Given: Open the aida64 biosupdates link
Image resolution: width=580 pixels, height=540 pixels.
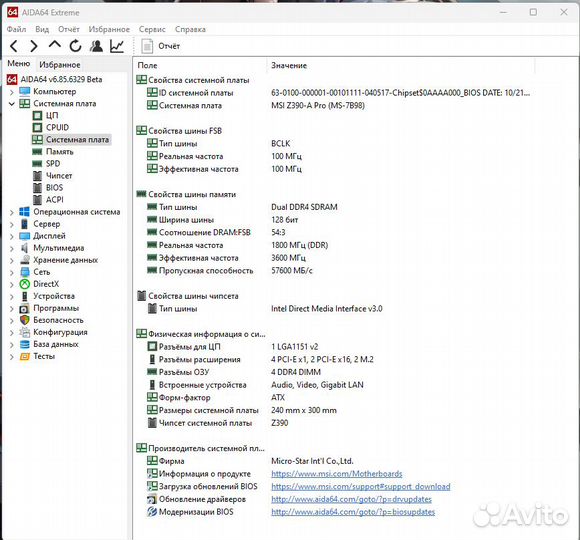Looking at the screenshot, I should click(353, 512).
